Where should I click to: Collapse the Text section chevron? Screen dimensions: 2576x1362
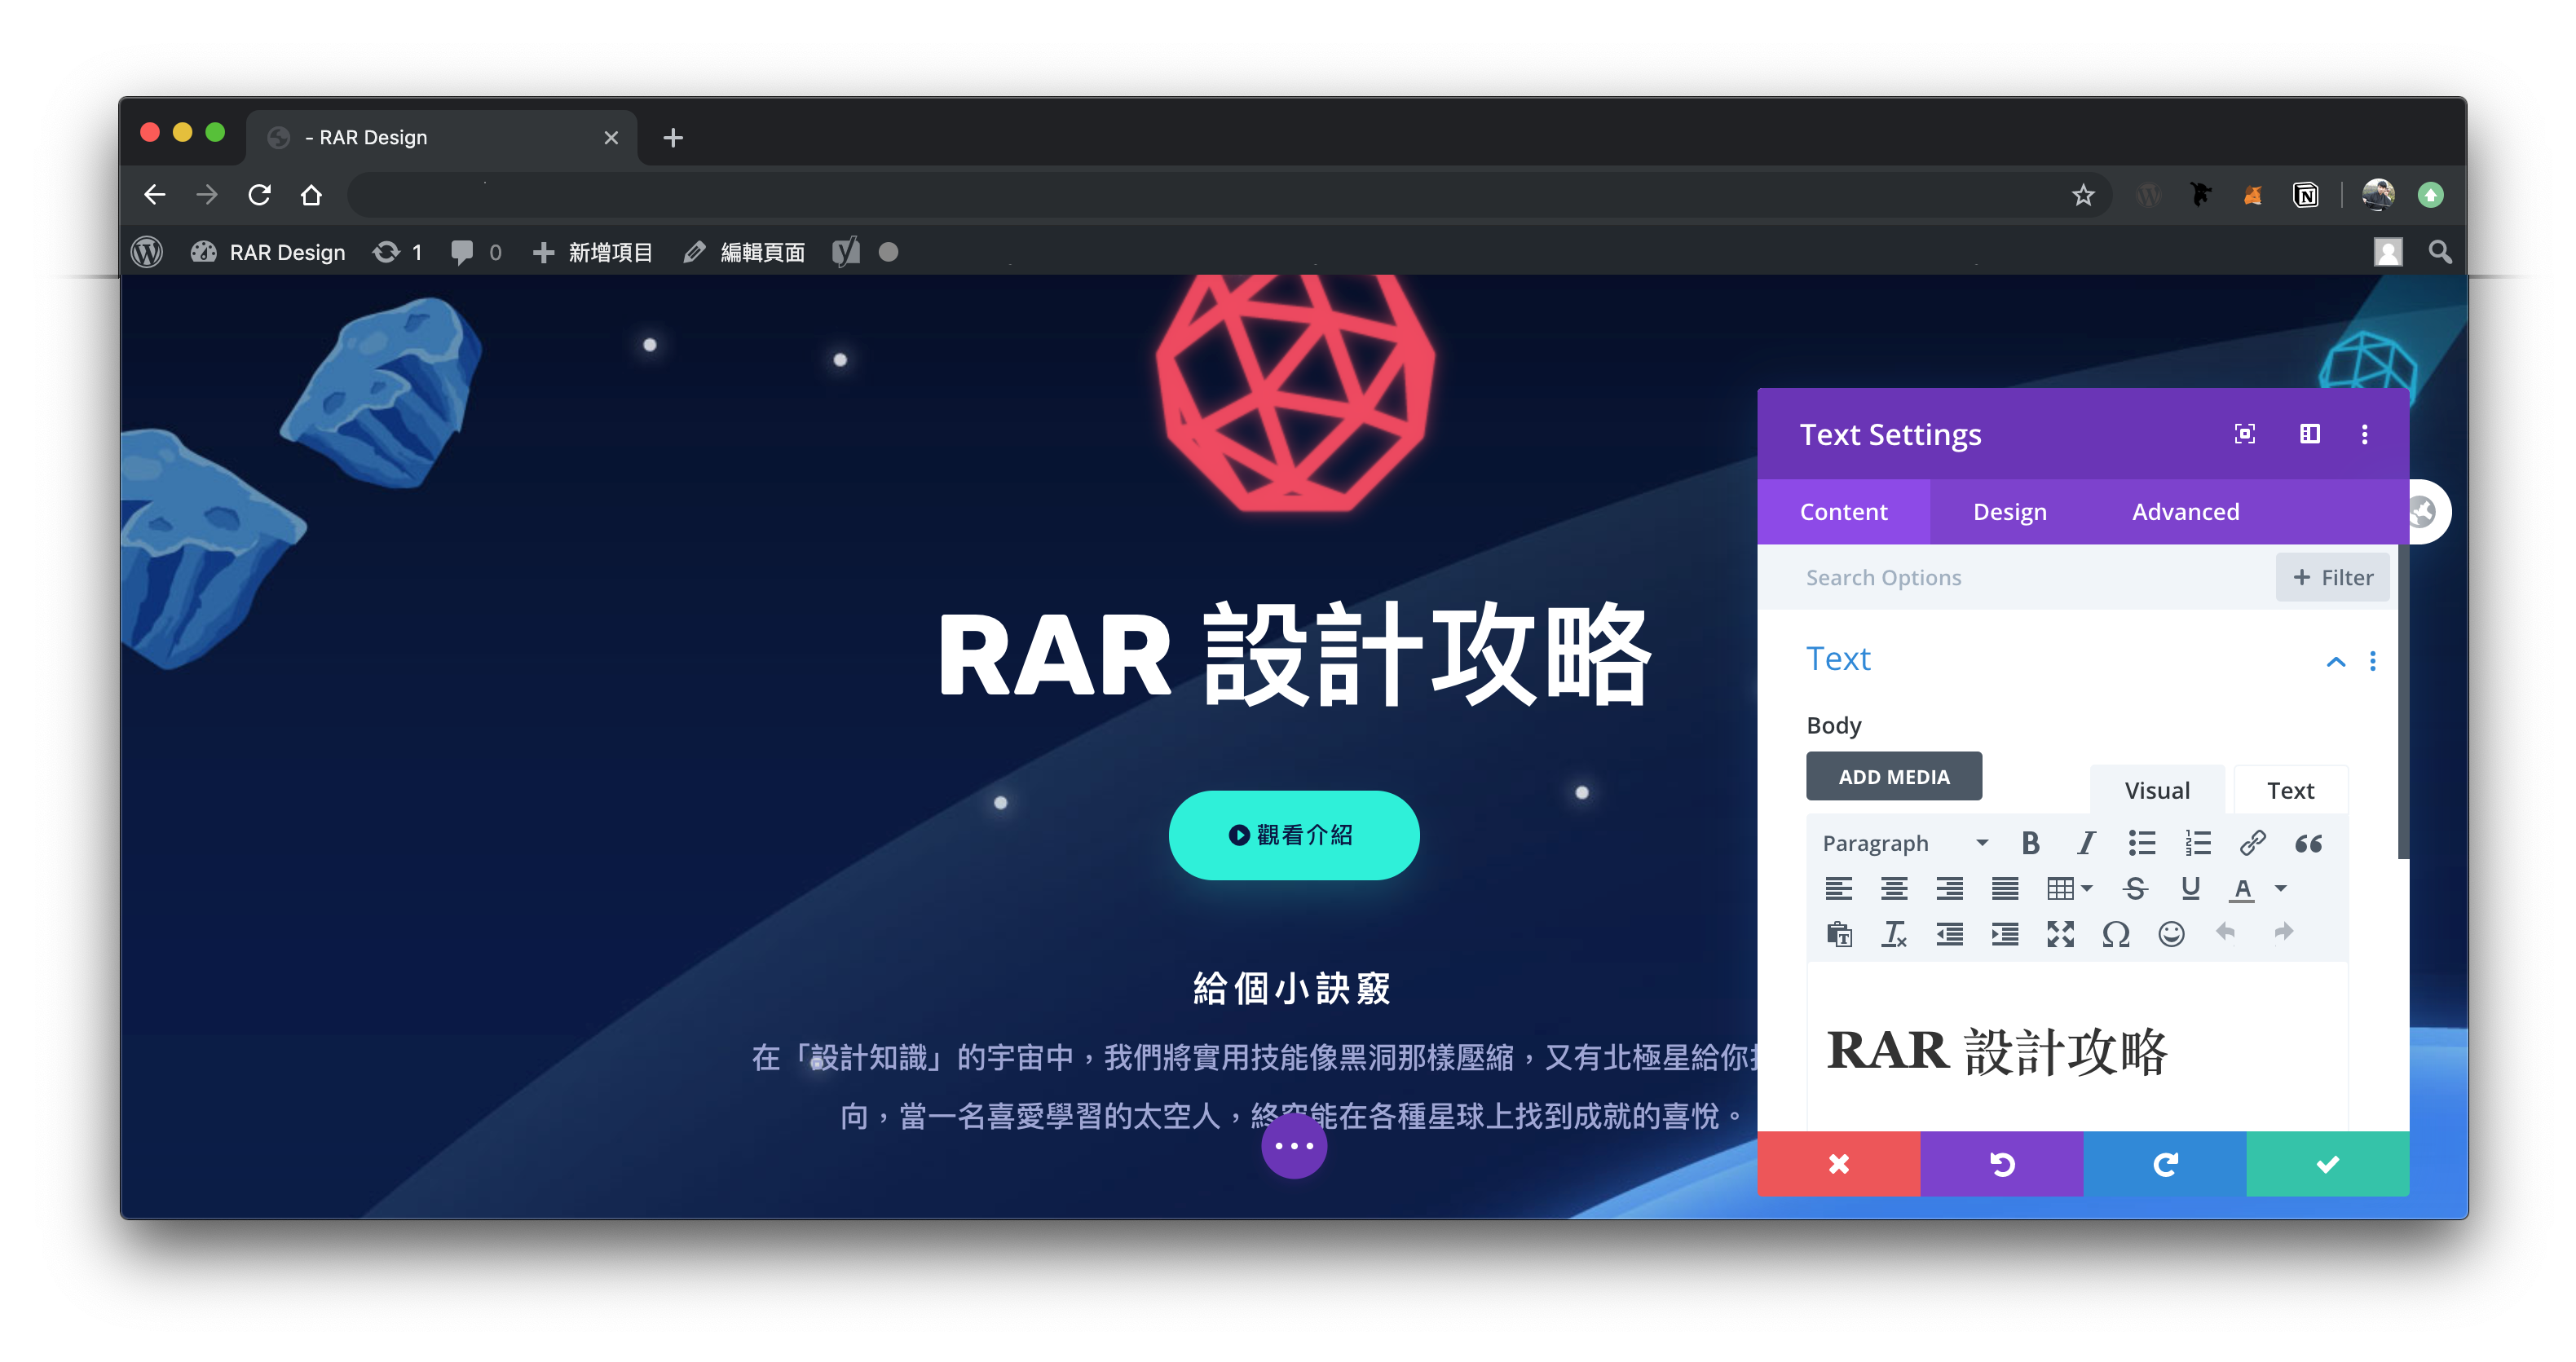click(x=2336, y=661)
